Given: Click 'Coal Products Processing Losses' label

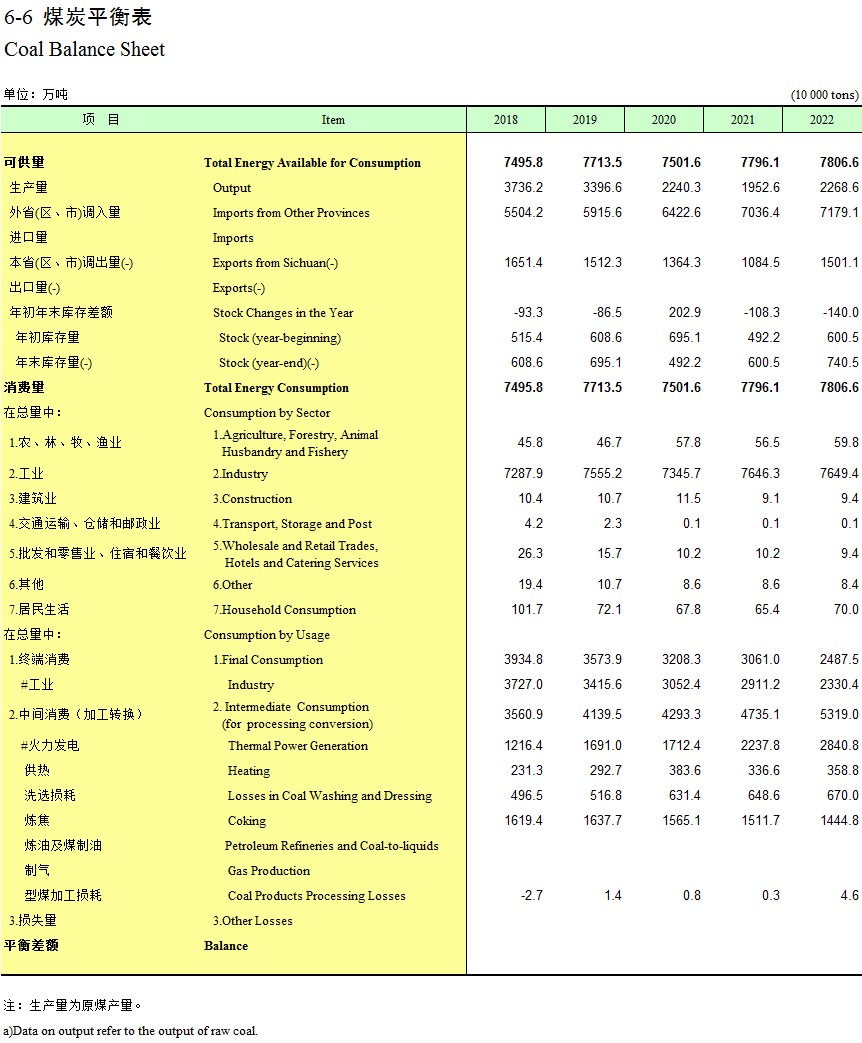Looking at the screenshot, I should tap(317, 896).
